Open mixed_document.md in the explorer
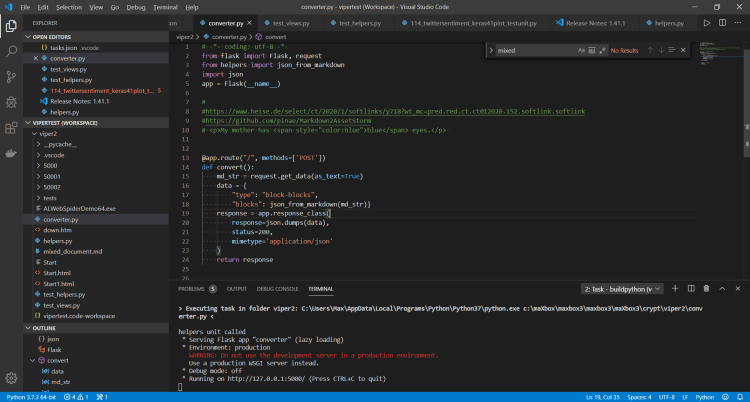 (73, 252)
